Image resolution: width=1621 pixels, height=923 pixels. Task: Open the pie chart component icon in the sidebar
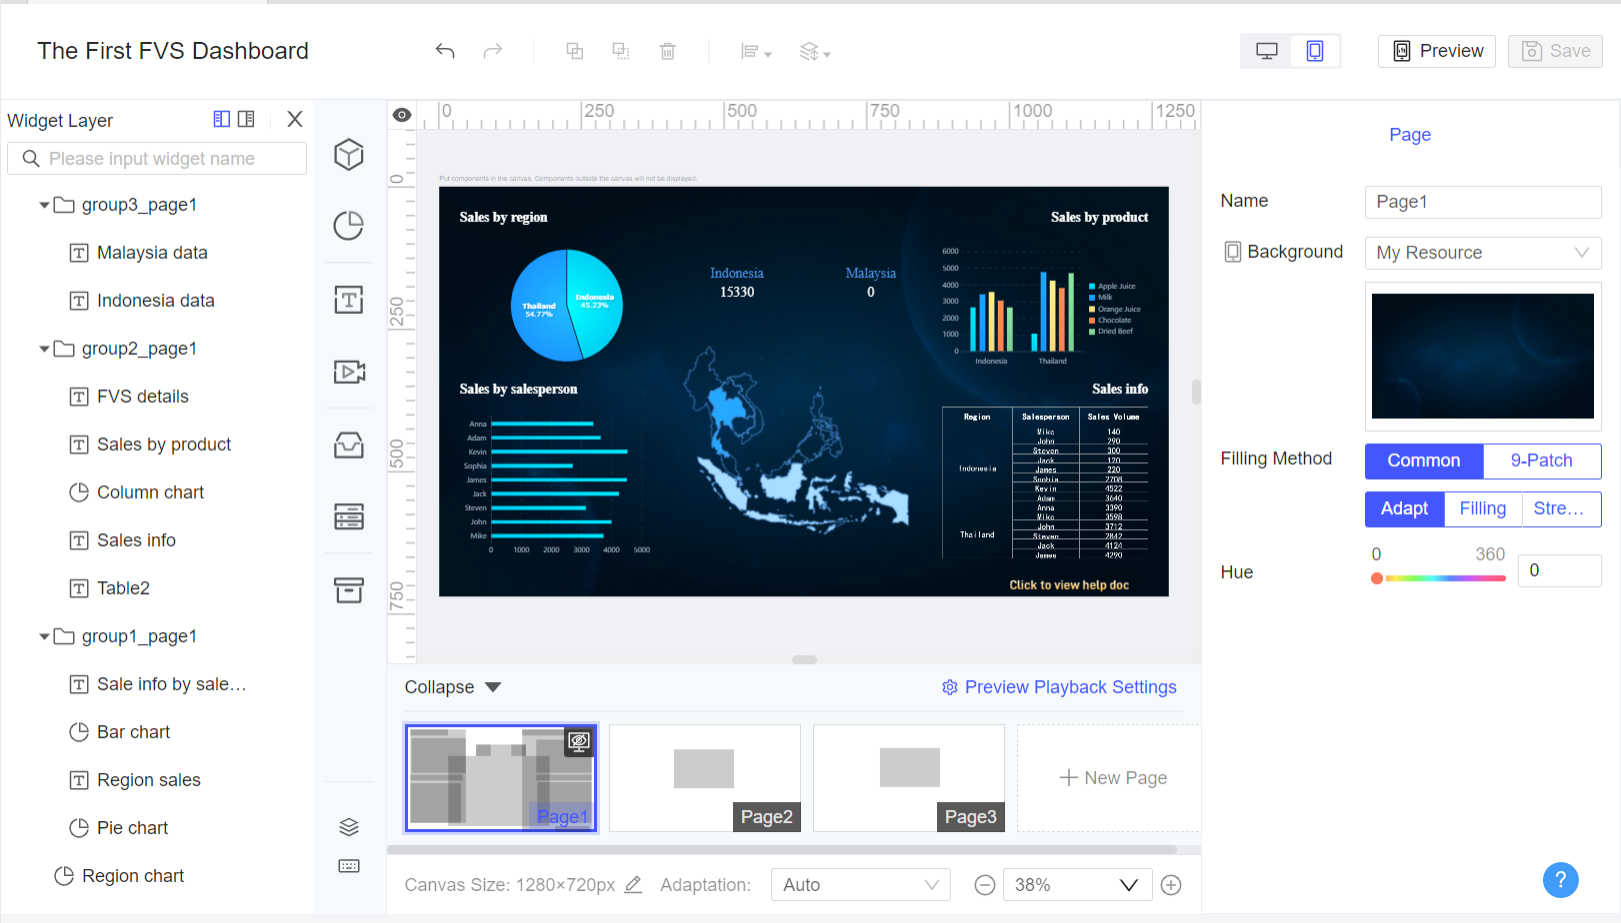(x=348, y=226)
